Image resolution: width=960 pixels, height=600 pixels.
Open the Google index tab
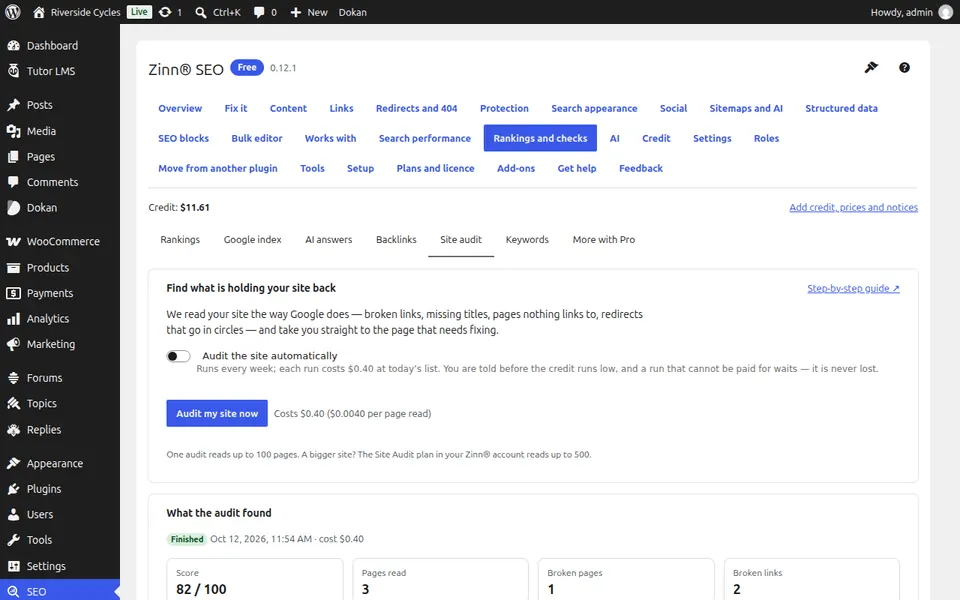(252, 239)
